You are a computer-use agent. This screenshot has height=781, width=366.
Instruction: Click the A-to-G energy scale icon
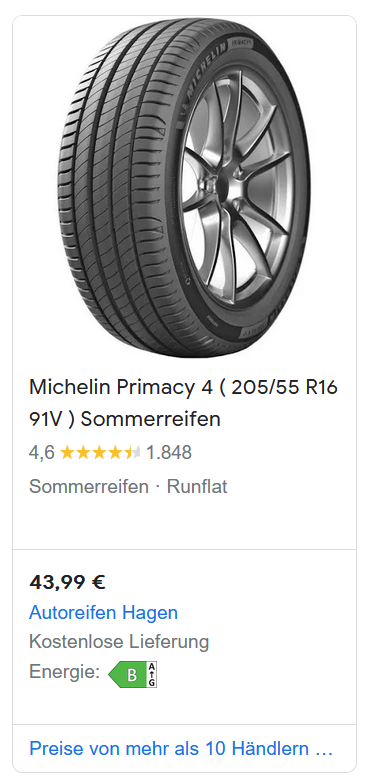(x=152, y=674)
